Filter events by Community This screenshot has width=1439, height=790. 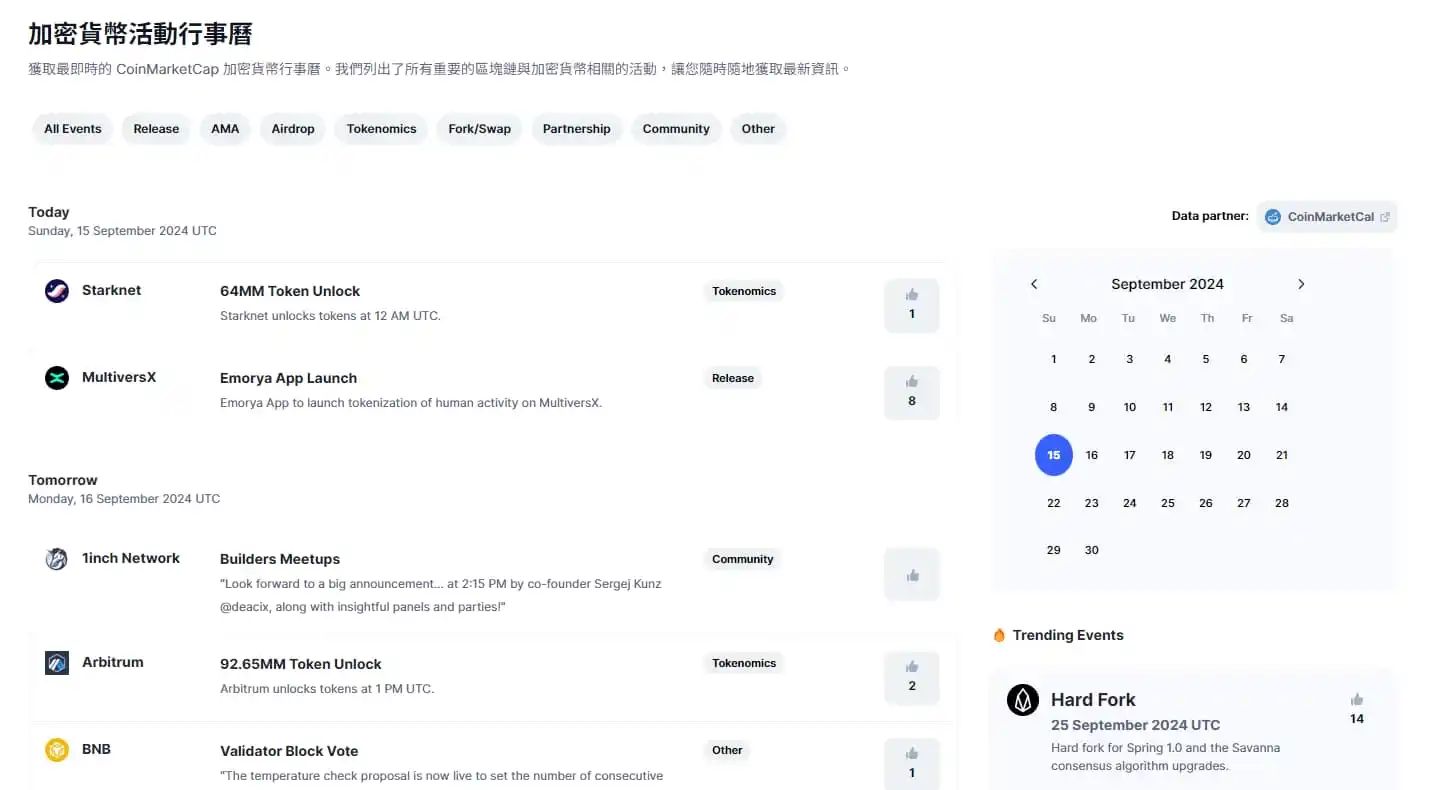(676, 129)
